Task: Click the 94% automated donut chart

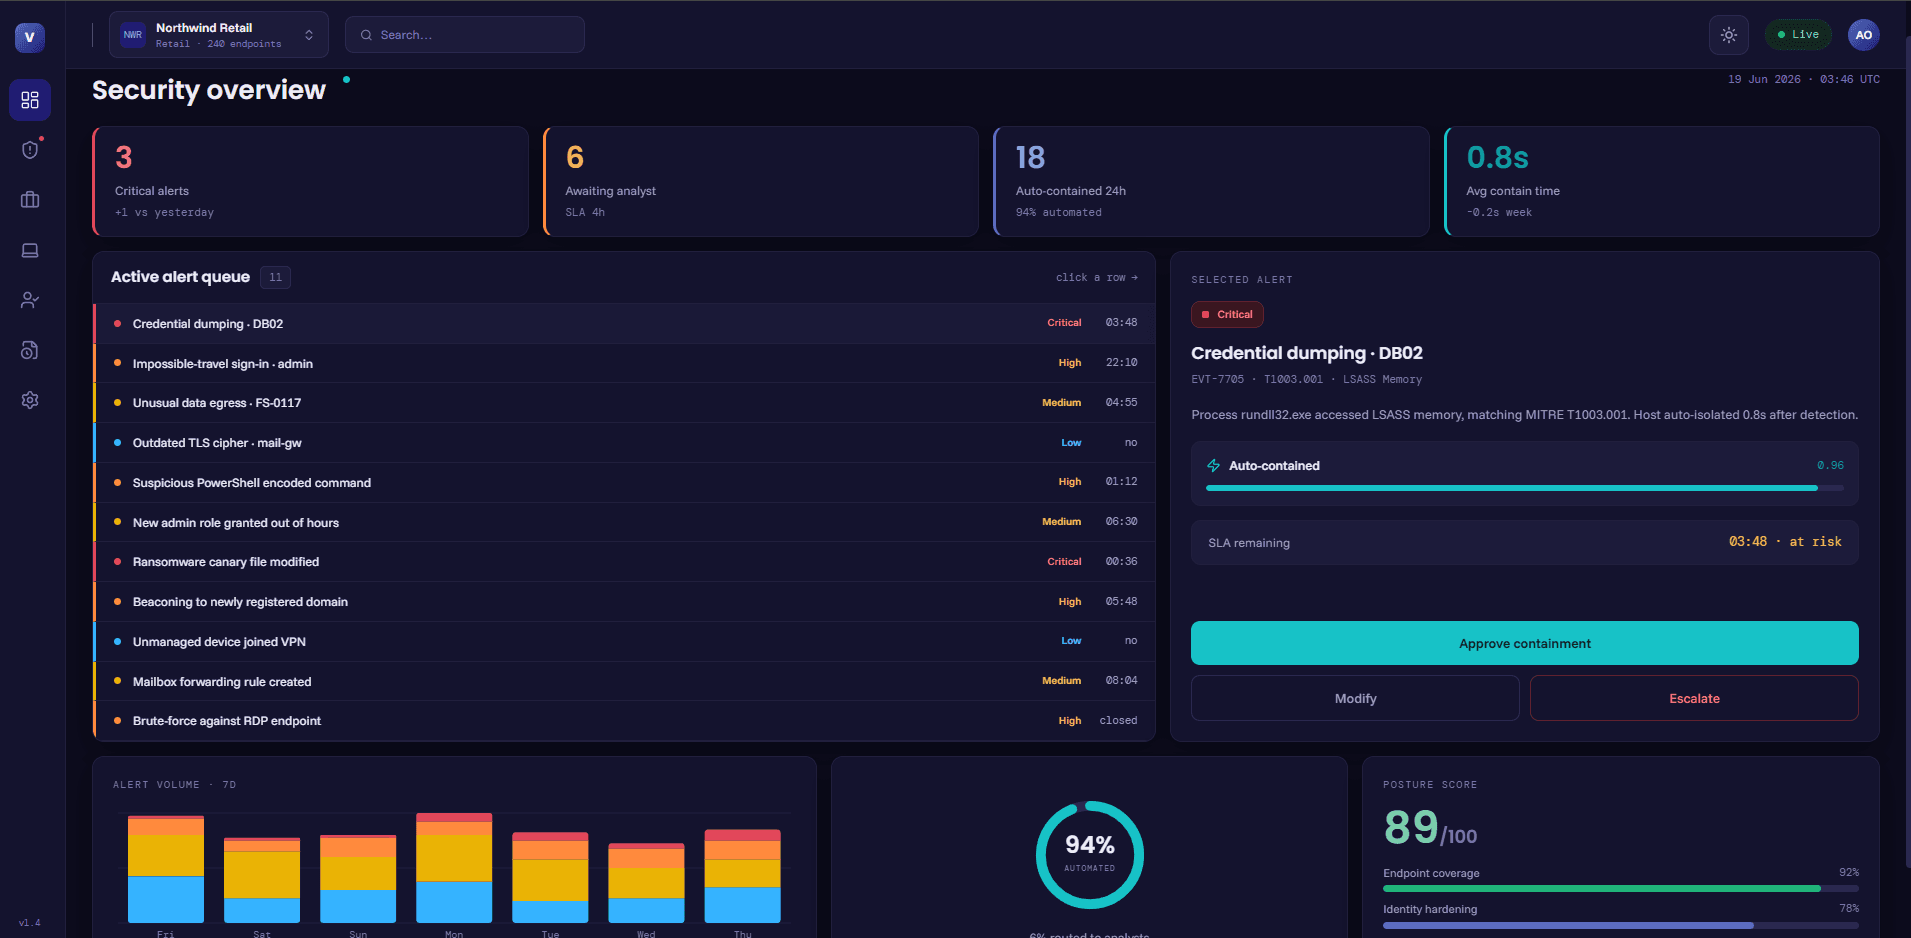Action: point(1089,855)
